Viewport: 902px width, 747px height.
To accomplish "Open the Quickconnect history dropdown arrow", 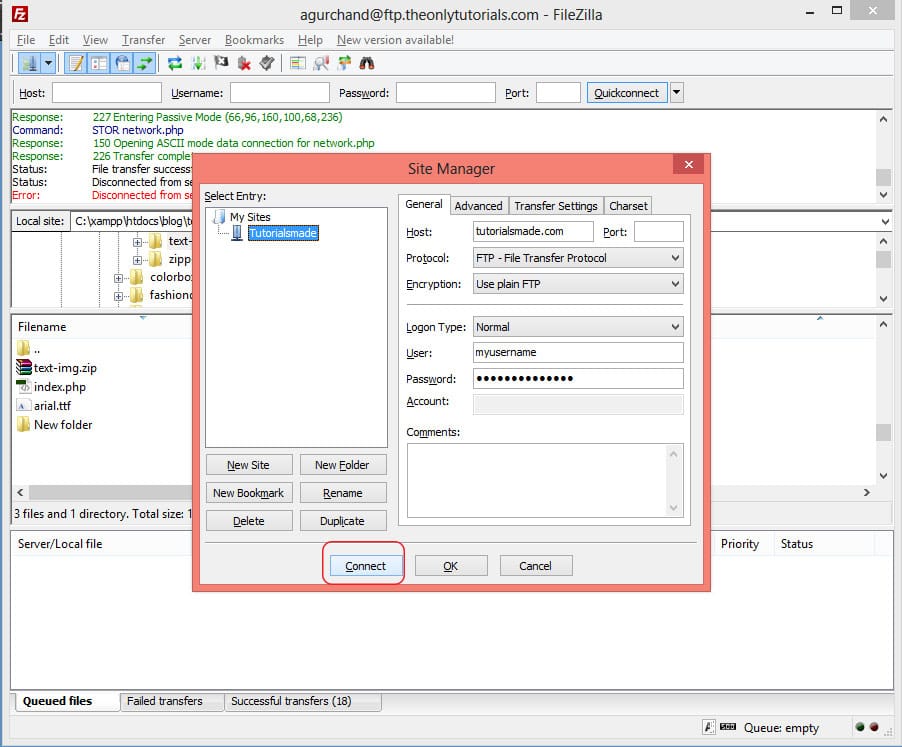I will coord(677,92).
